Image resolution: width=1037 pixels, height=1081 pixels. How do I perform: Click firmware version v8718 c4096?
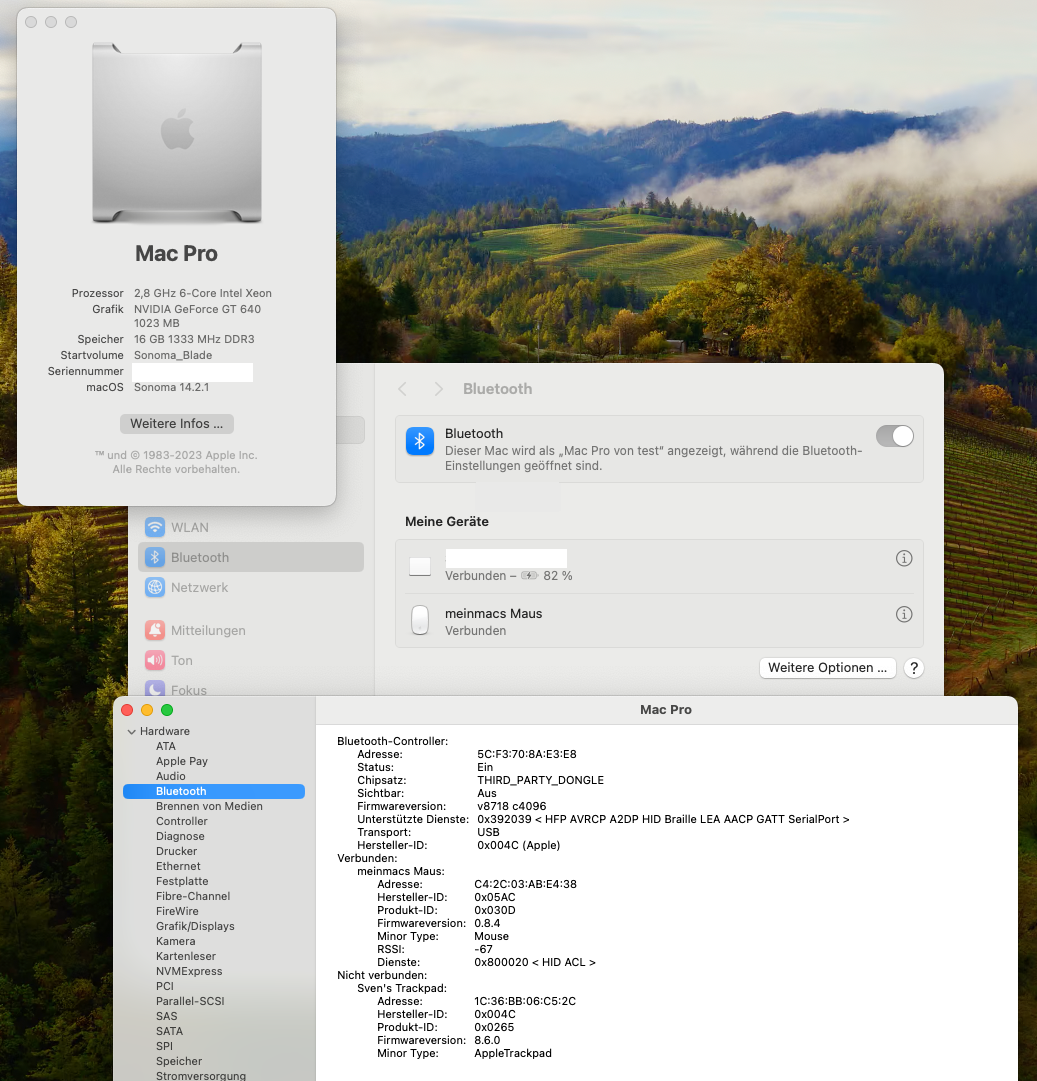pyautogui.click(x=512, y=807)
